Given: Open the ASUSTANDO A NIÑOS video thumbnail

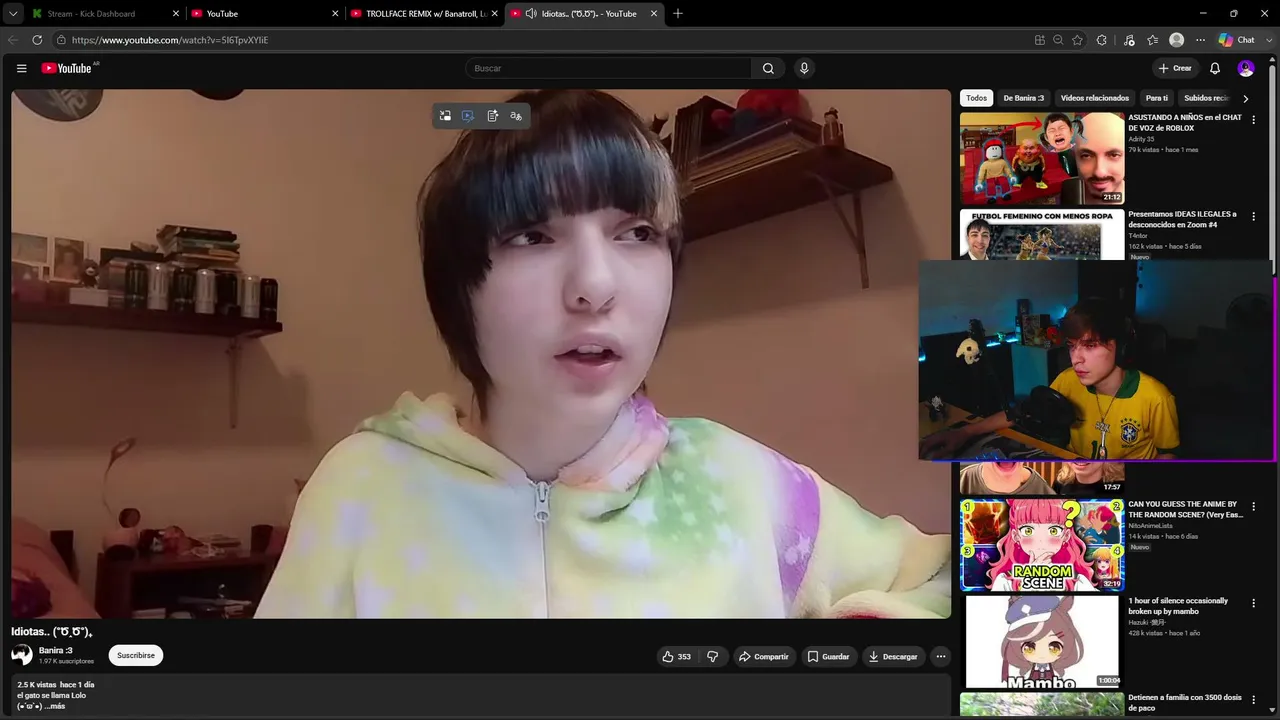Looking at the screenshot, I should [1042, 158].
